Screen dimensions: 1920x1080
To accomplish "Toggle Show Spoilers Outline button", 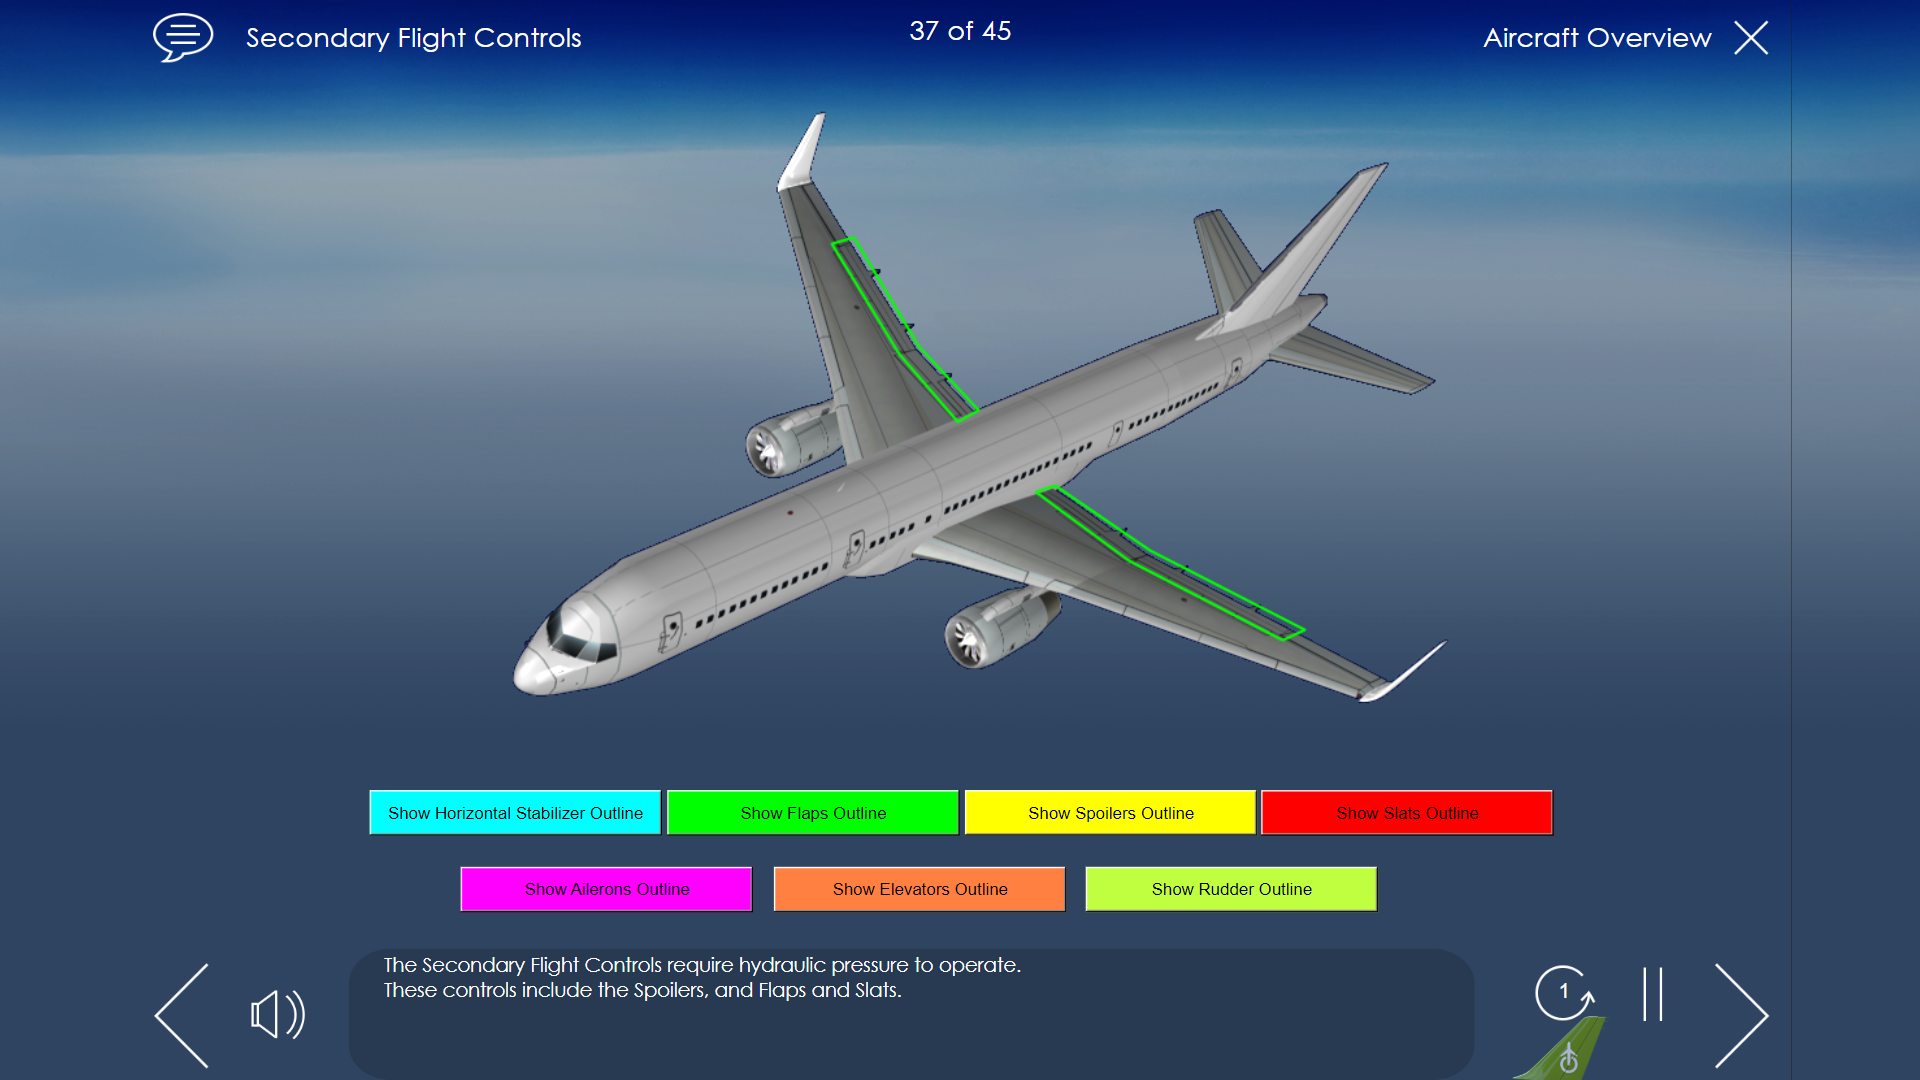I will point(1110,812).
